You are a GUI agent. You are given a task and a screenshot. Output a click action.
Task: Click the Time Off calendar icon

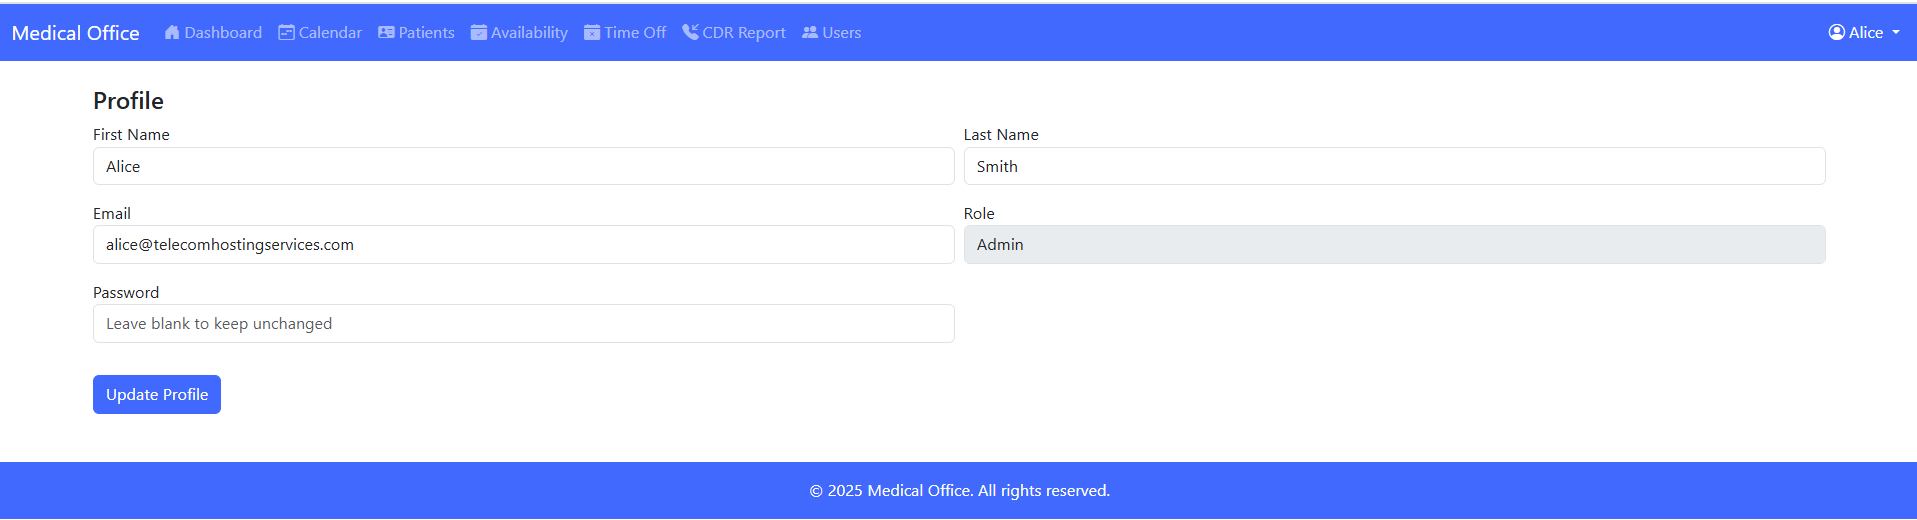(592, 32)
